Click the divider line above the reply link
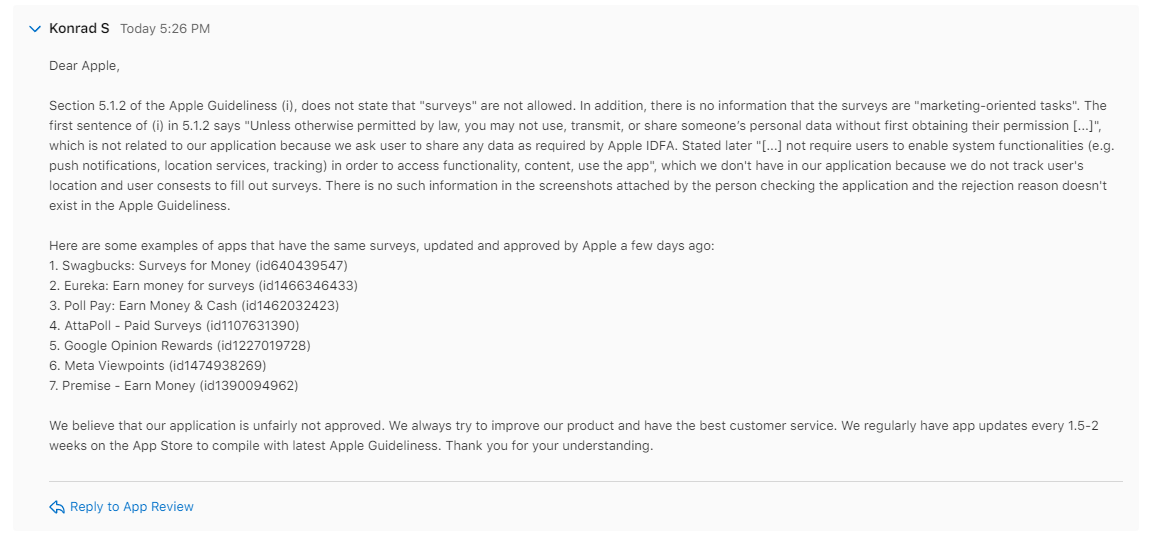The width and height of the screenshot is (1153, 550). (586, 481)
